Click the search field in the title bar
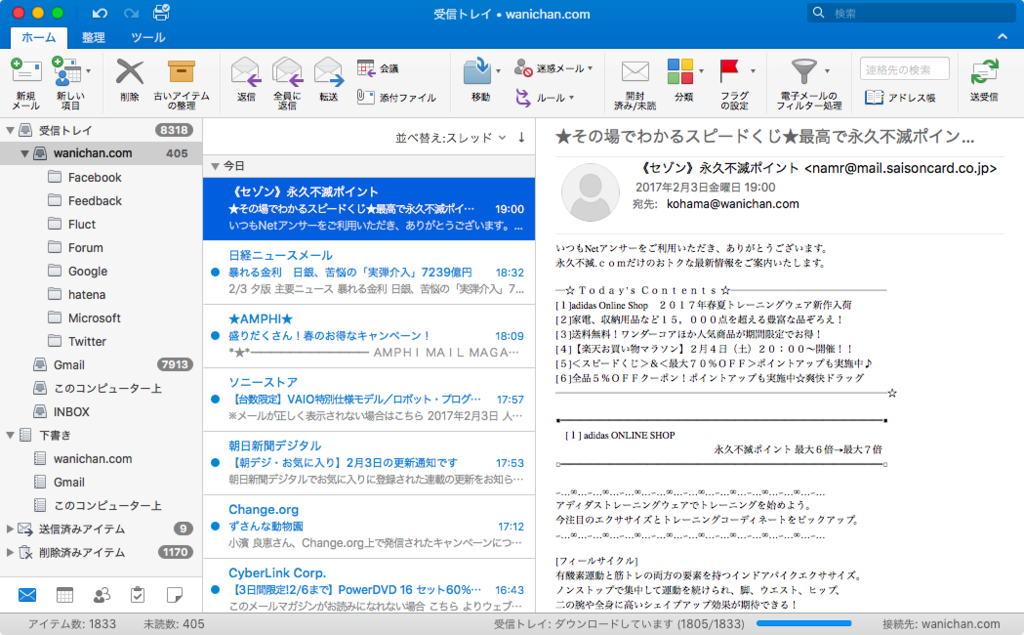Screen dimensions: 1024x635 tap(910, 13)
